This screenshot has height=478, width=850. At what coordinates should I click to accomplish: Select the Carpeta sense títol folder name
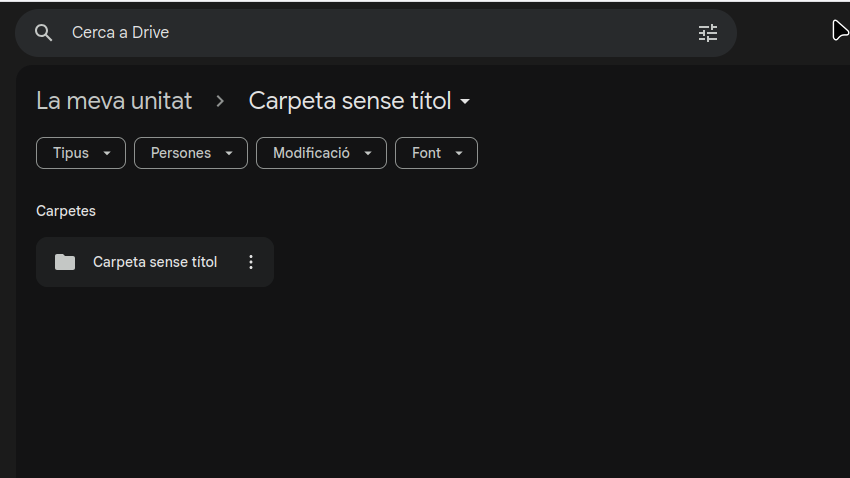point(155,262)
